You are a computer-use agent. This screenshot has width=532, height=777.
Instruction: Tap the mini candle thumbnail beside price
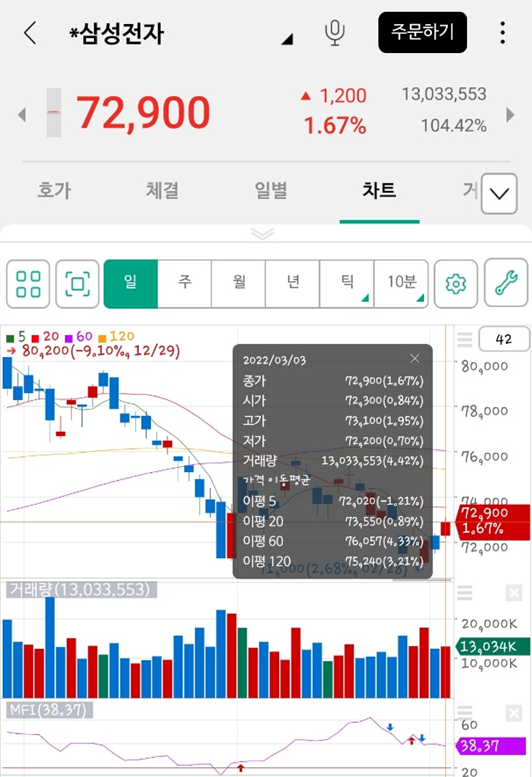tap(53, 112)
